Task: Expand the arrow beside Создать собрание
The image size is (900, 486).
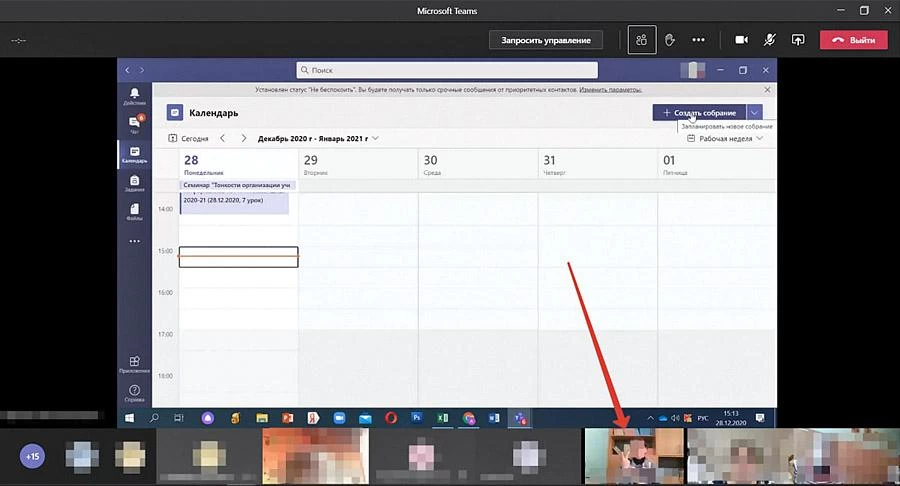Action: (754, 112)
